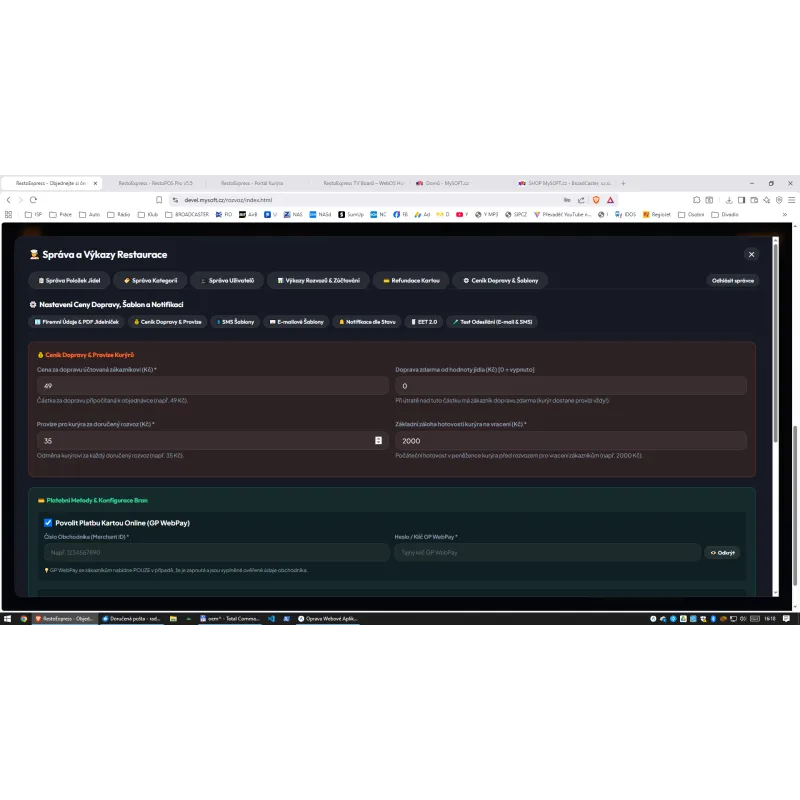Click share icon in address bar
The width and height of the screenshot is (800, 800).
[581, 200]
